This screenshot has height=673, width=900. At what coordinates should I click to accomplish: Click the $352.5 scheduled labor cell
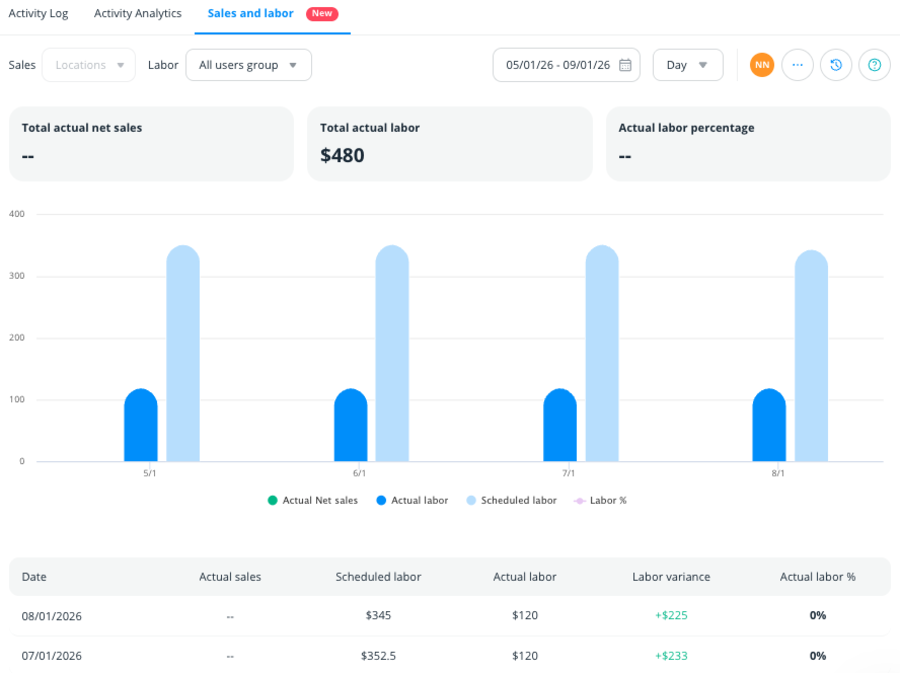(378, 656)
